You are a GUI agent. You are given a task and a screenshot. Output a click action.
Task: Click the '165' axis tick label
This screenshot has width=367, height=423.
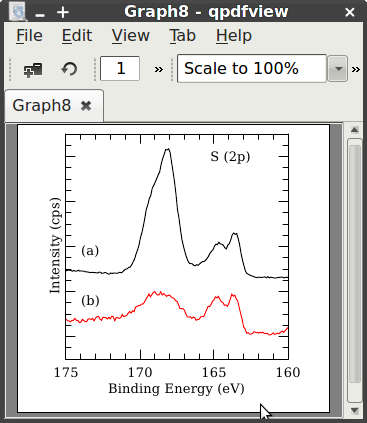tap(214, 372)
